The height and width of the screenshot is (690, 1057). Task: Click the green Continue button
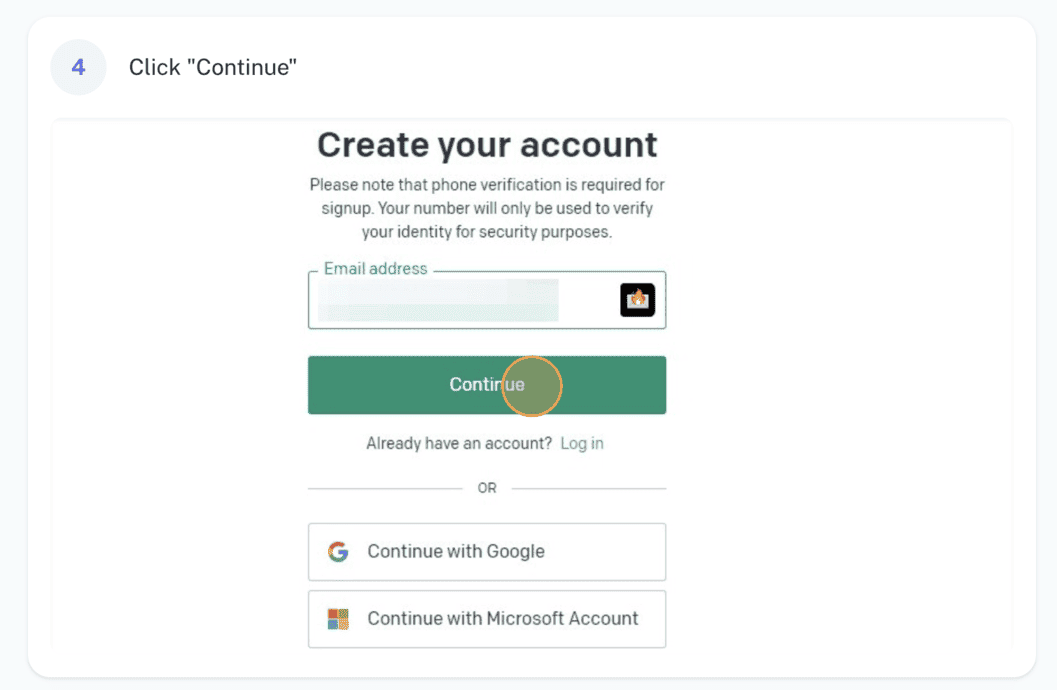point(487,385)
